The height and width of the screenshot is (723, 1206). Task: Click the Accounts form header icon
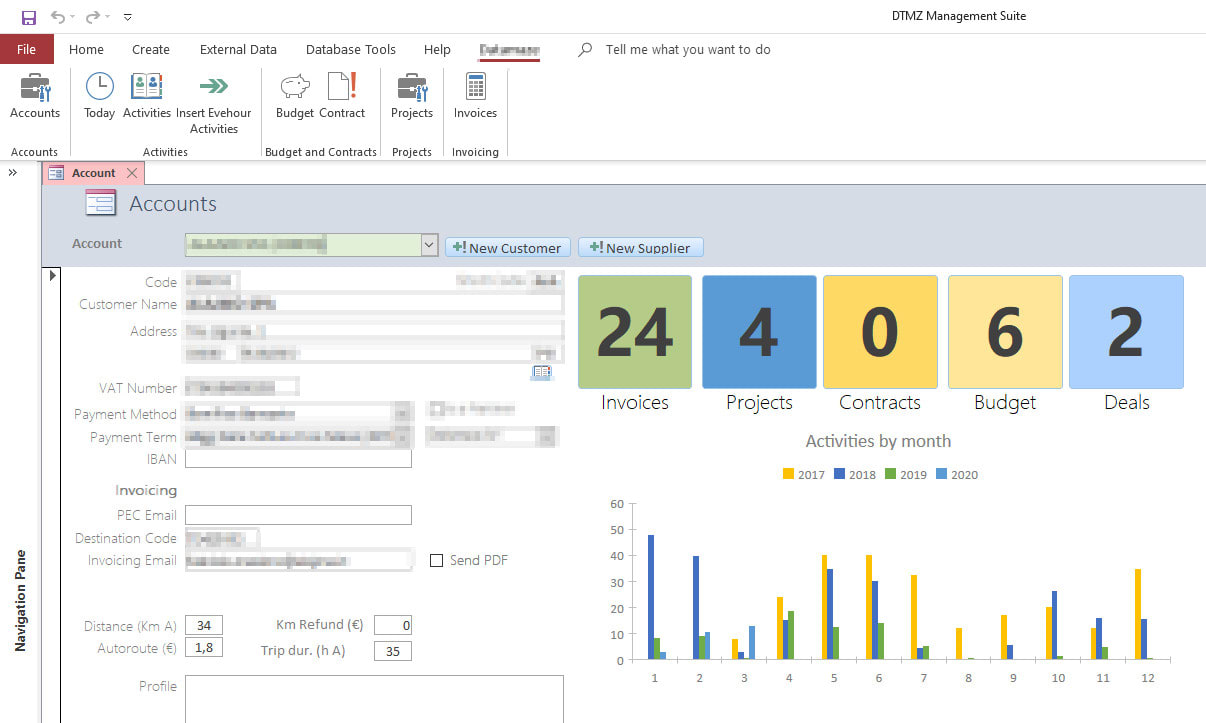click(100, 203)
